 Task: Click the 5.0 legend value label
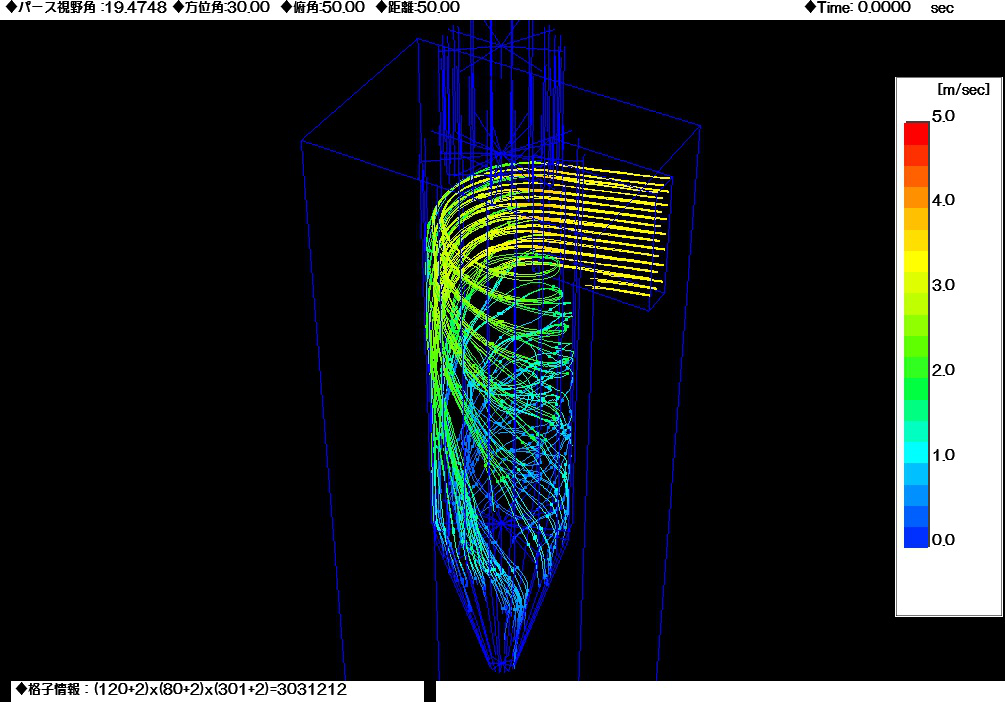[943, 116]
